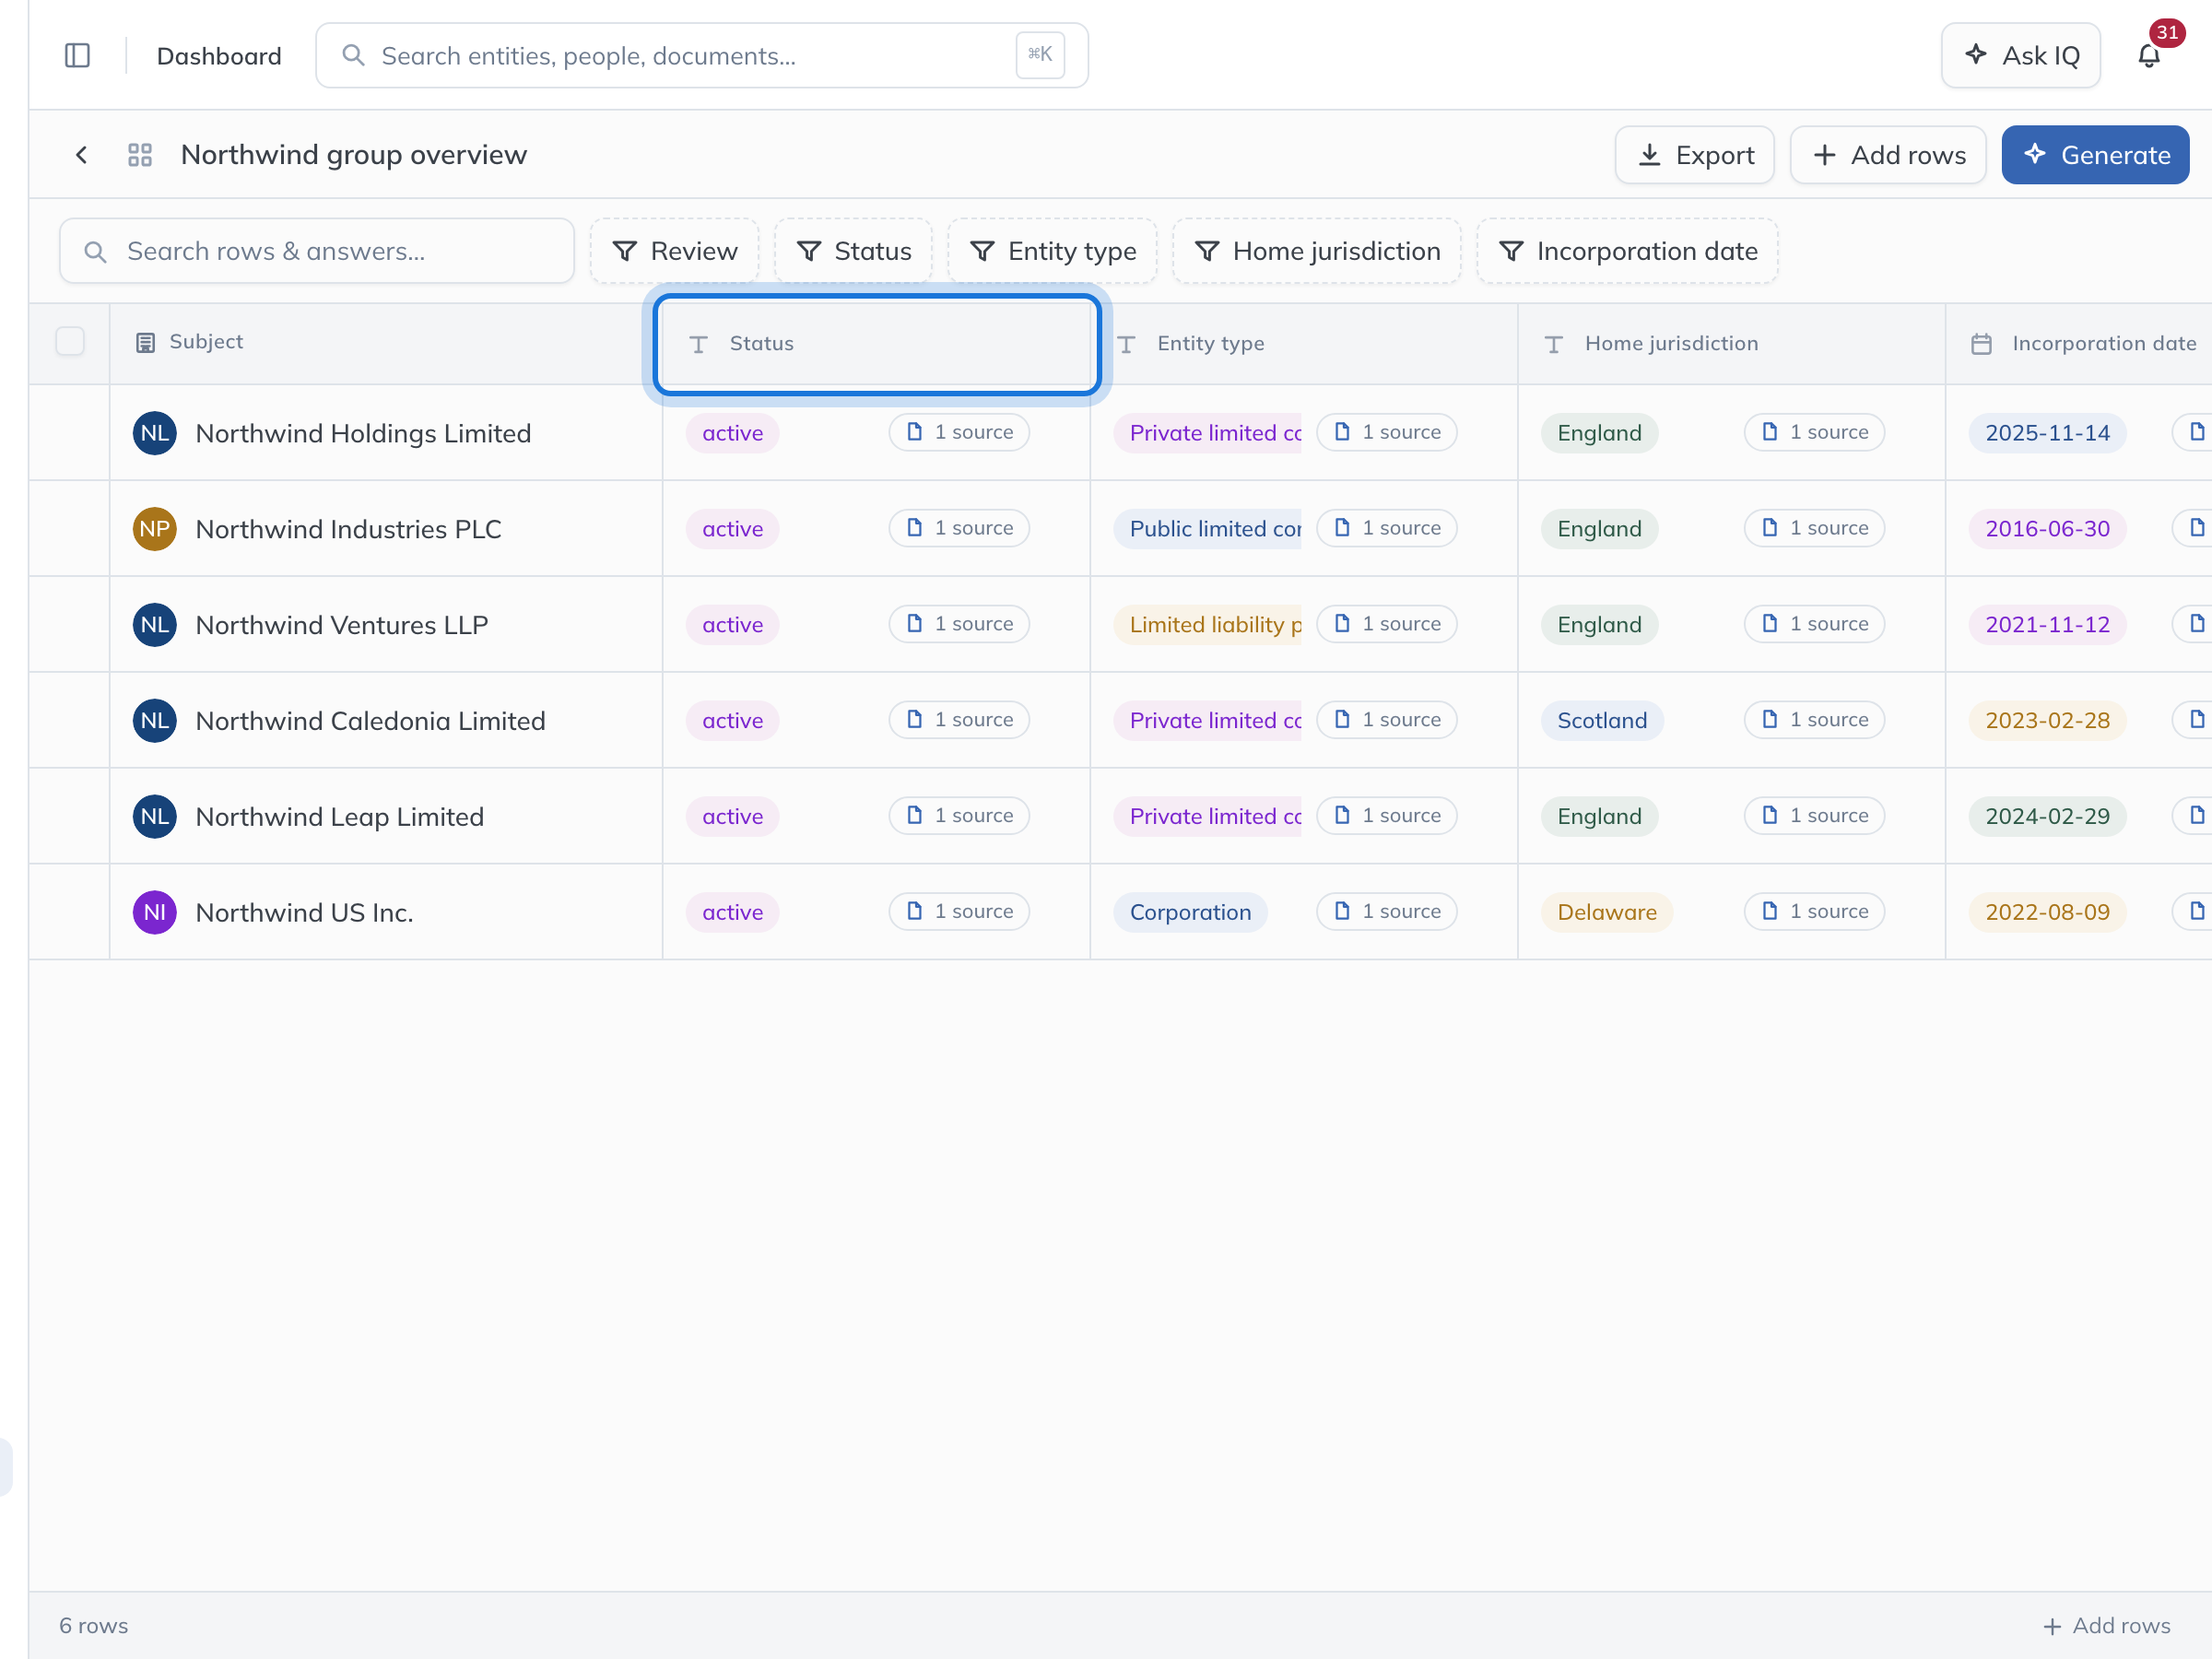
Task: Click the Home jurisdiction column header
Action: 1731,344
